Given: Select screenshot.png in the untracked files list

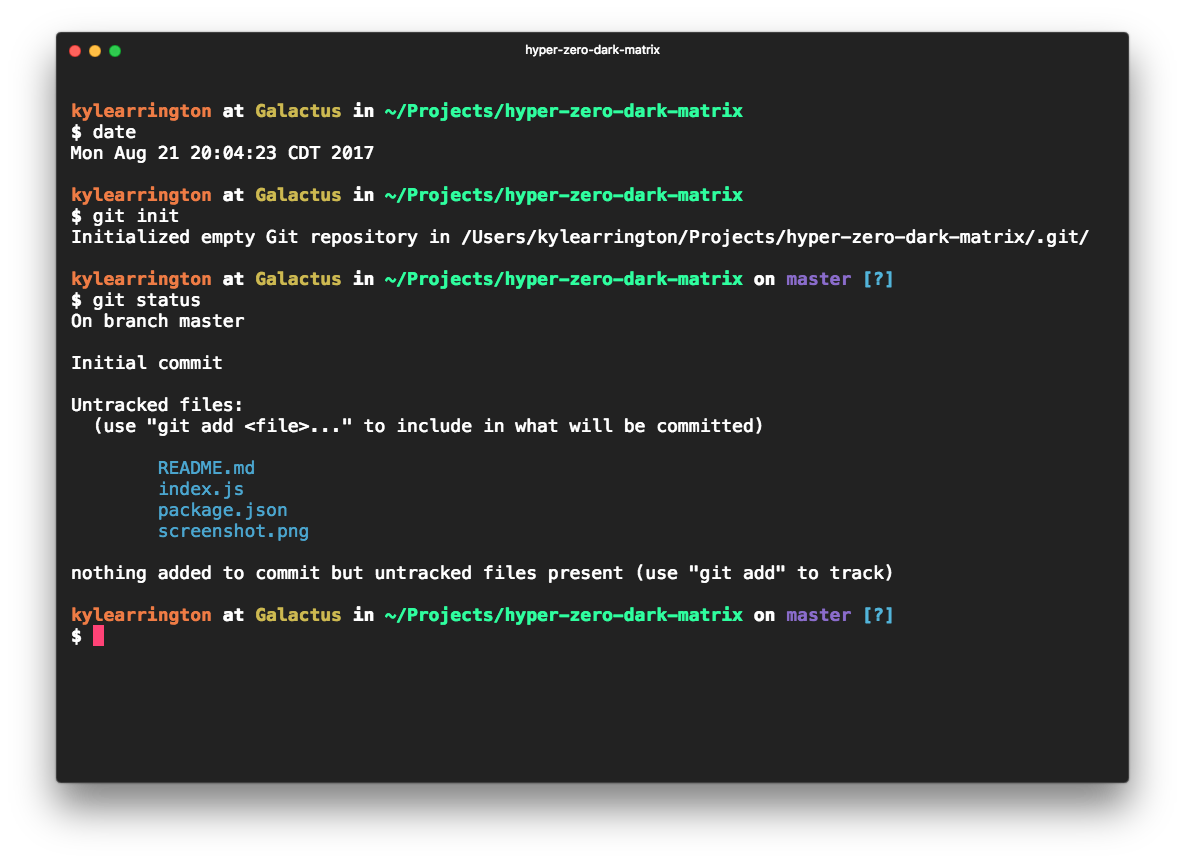Looking at the screenshot, I should coord(233,531).
